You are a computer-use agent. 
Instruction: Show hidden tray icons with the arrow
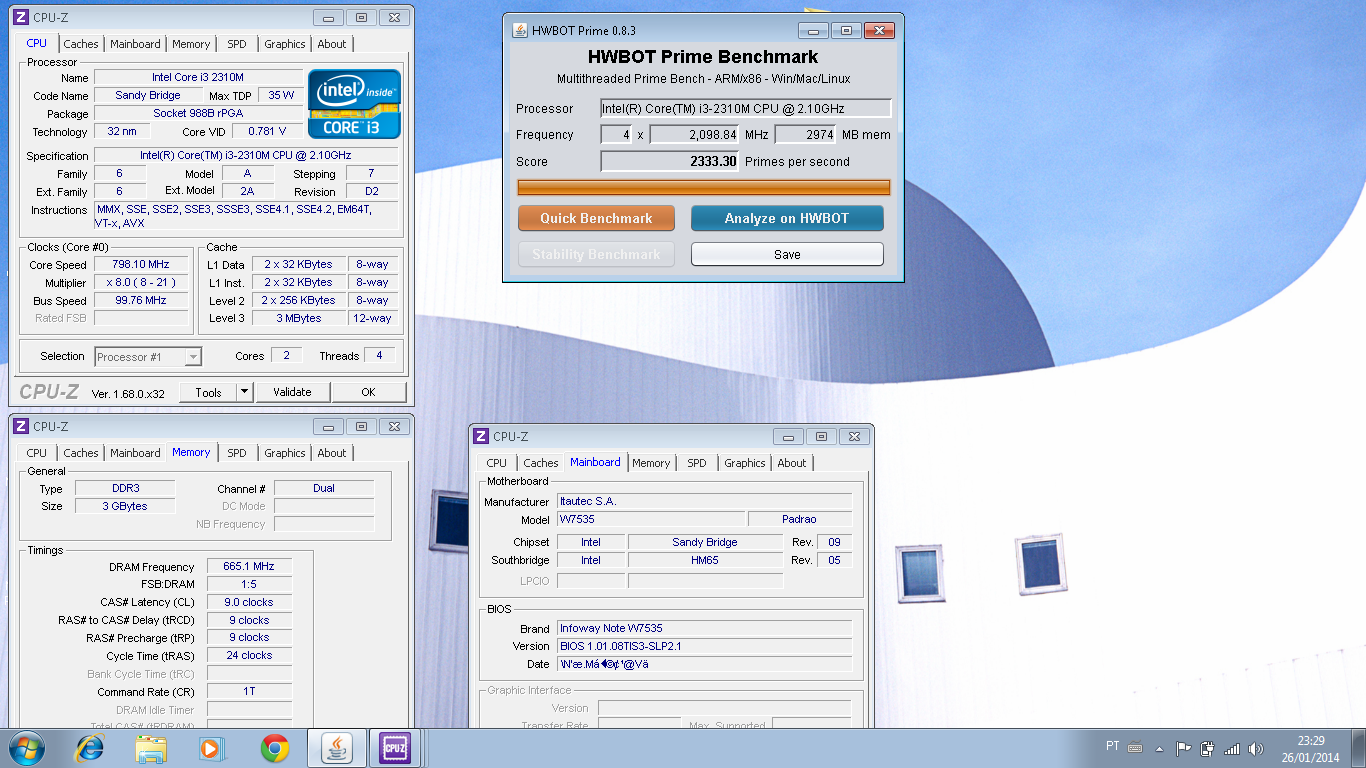[1159, 748]
